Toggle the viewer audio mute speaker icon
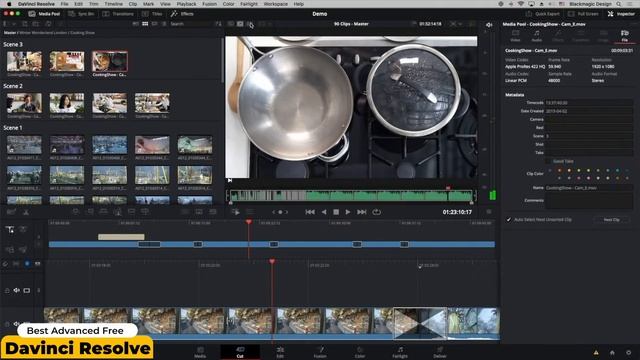Screen dimensions: 640x360 pos(489,25)
